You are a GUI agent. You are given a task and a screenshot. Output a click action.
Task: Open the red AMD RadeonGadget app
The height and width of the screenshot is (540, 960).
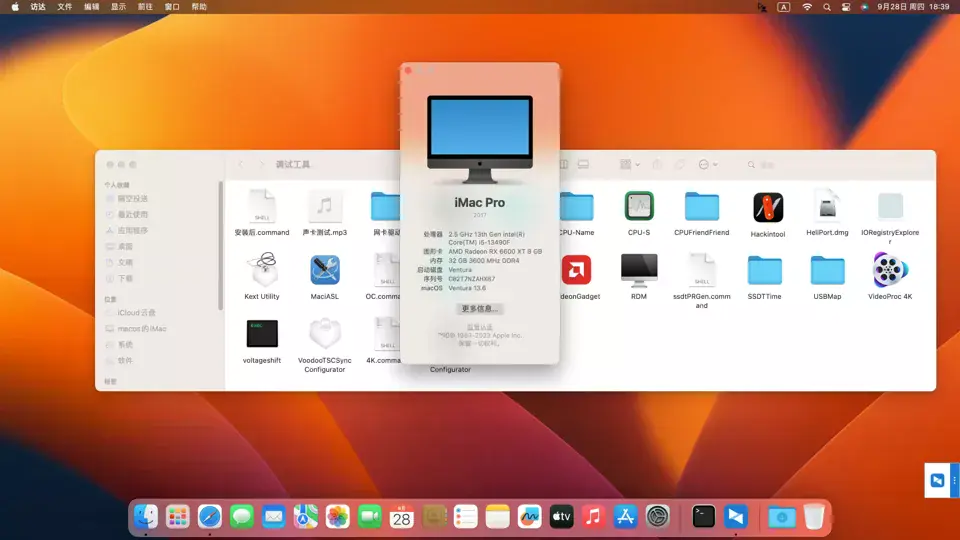point(576,270)
